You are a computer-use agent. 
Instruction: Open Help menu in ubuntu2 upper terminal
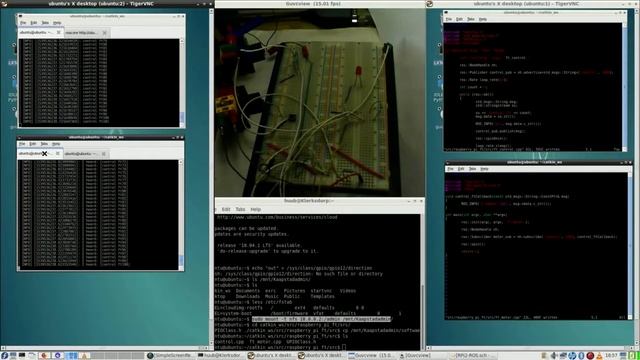point(57,23)
